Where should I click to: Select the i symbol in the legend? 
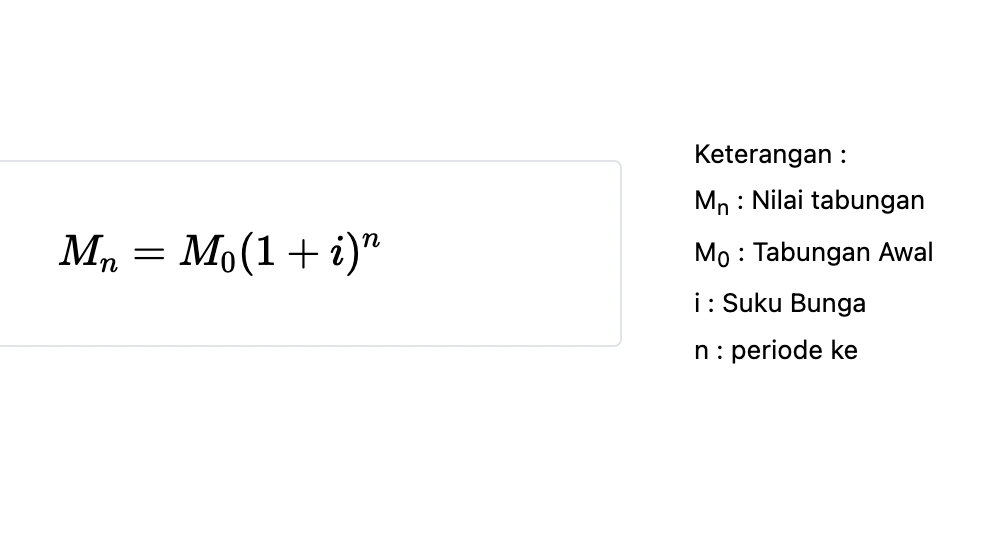(697, 303)
